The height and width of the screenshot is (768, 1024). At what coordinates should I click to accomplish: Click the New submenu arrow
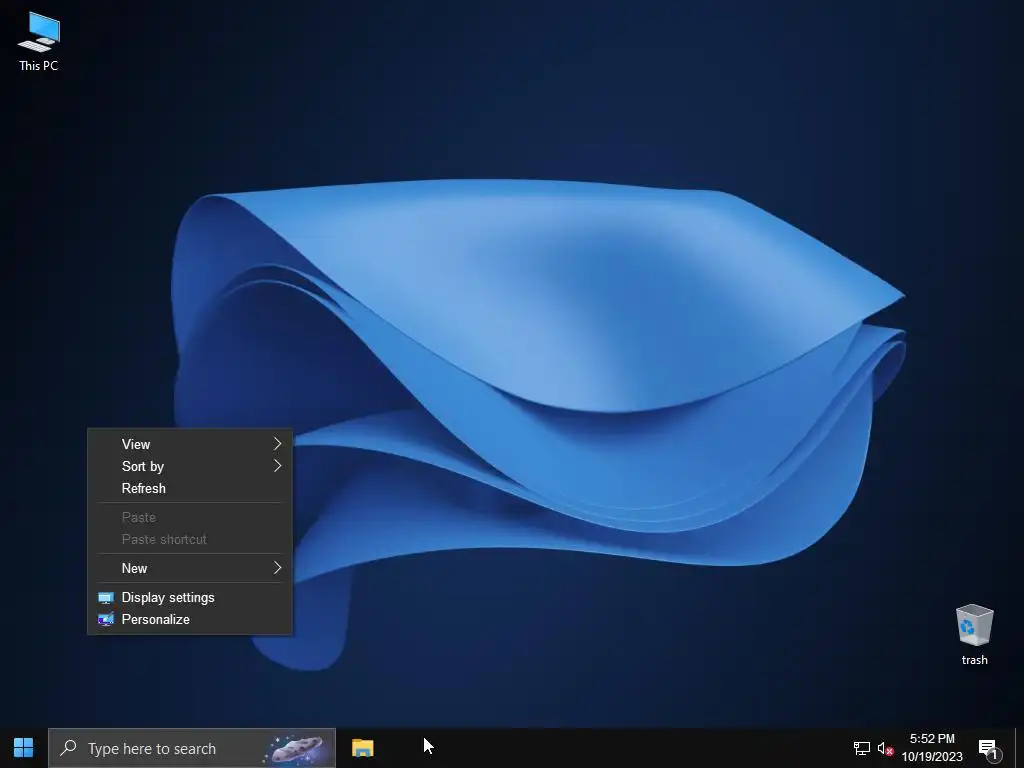pyautogui.click(x=278, y=568)
